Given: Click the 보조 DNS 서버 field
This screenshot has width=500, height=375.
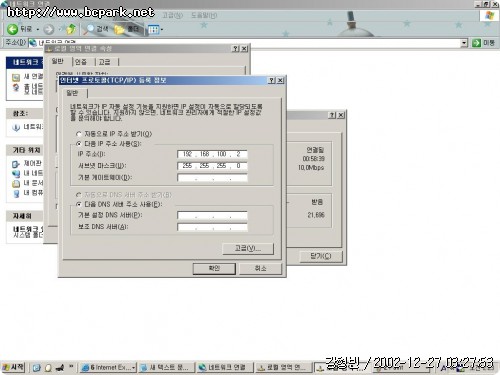Looking at the screenshot, I should pos(212,227).
